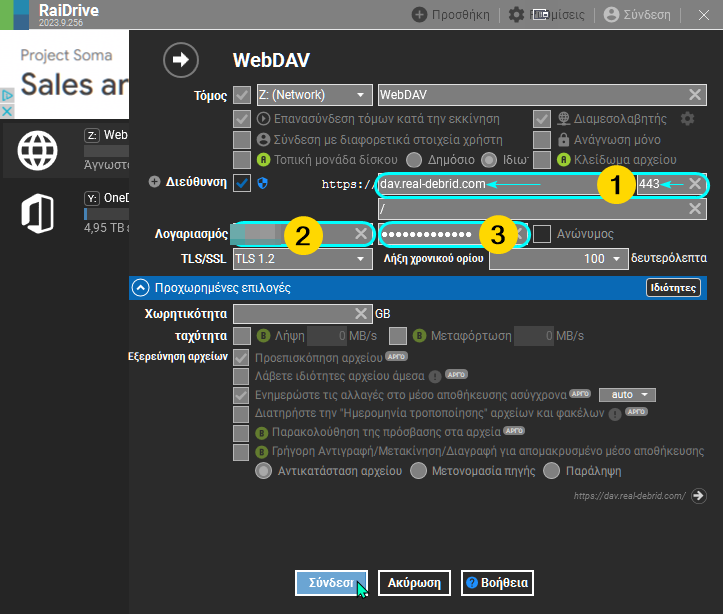Enable Τοπική μονάδα δίσκου checkbox
The width and height of the screenshot is (723, 614).
click(242, 160)
